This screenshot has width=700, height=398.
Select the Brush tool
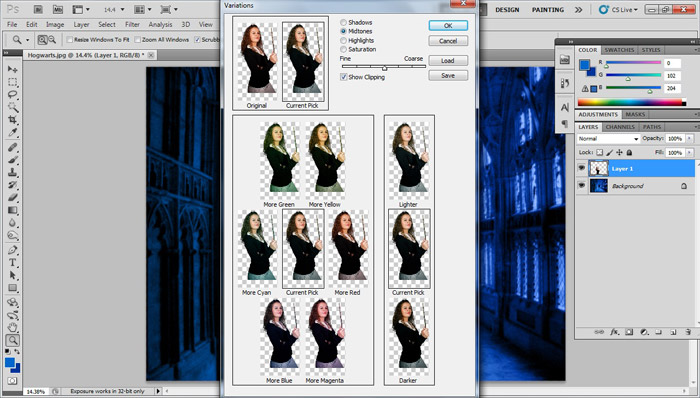12,160
